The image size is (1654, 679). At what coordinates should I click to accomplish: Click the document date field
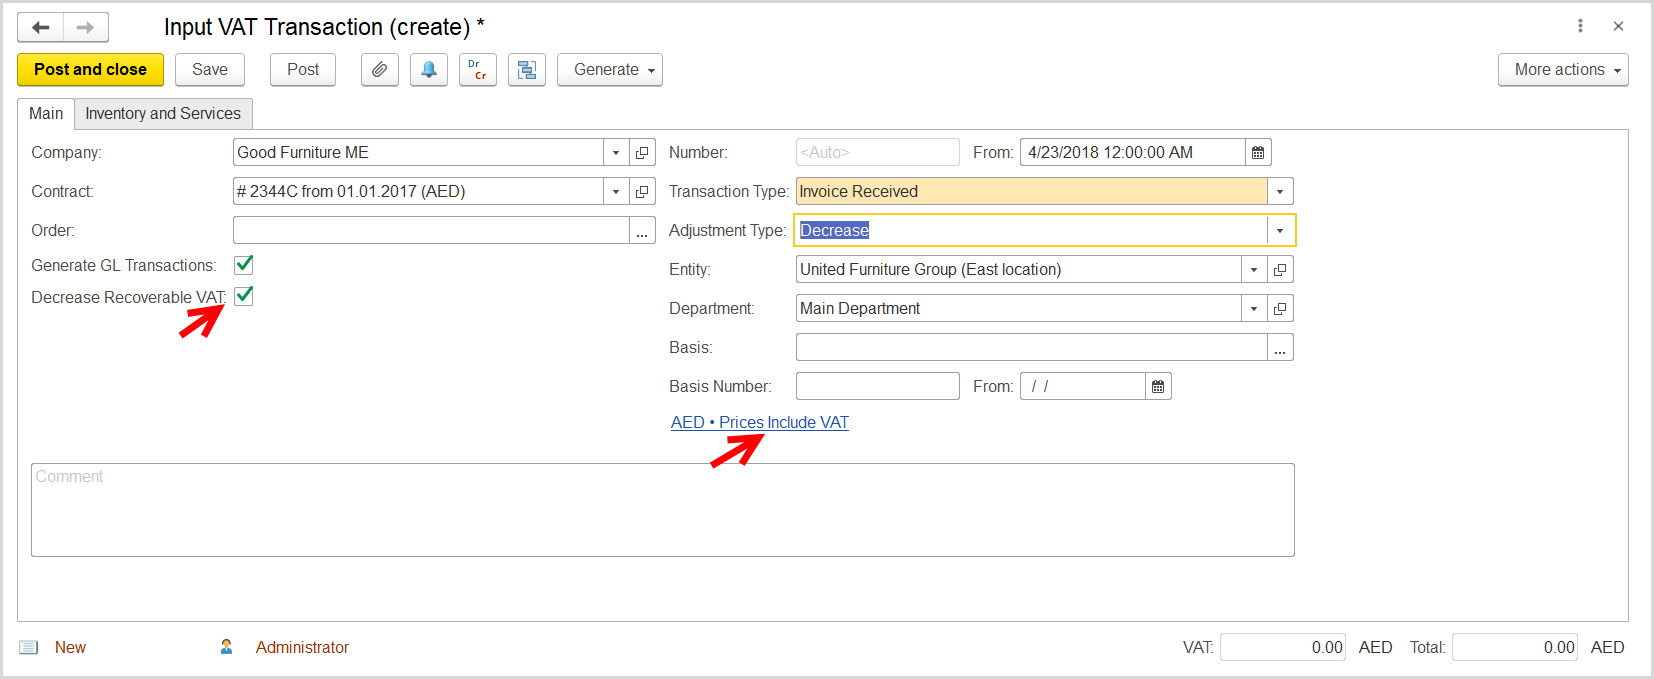(1132, 153)
